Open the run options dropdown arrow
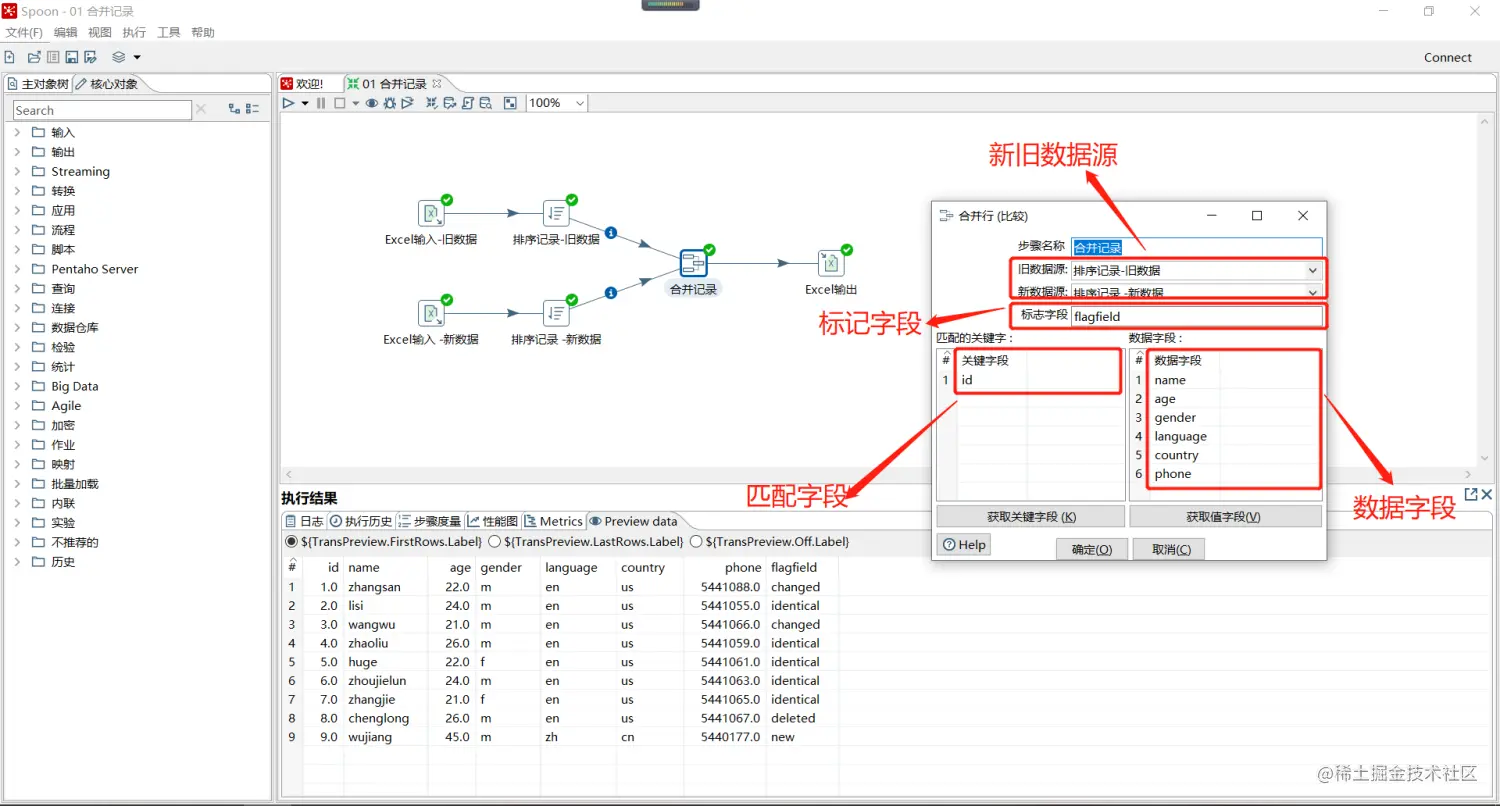1500x806 pixels. 305,103
